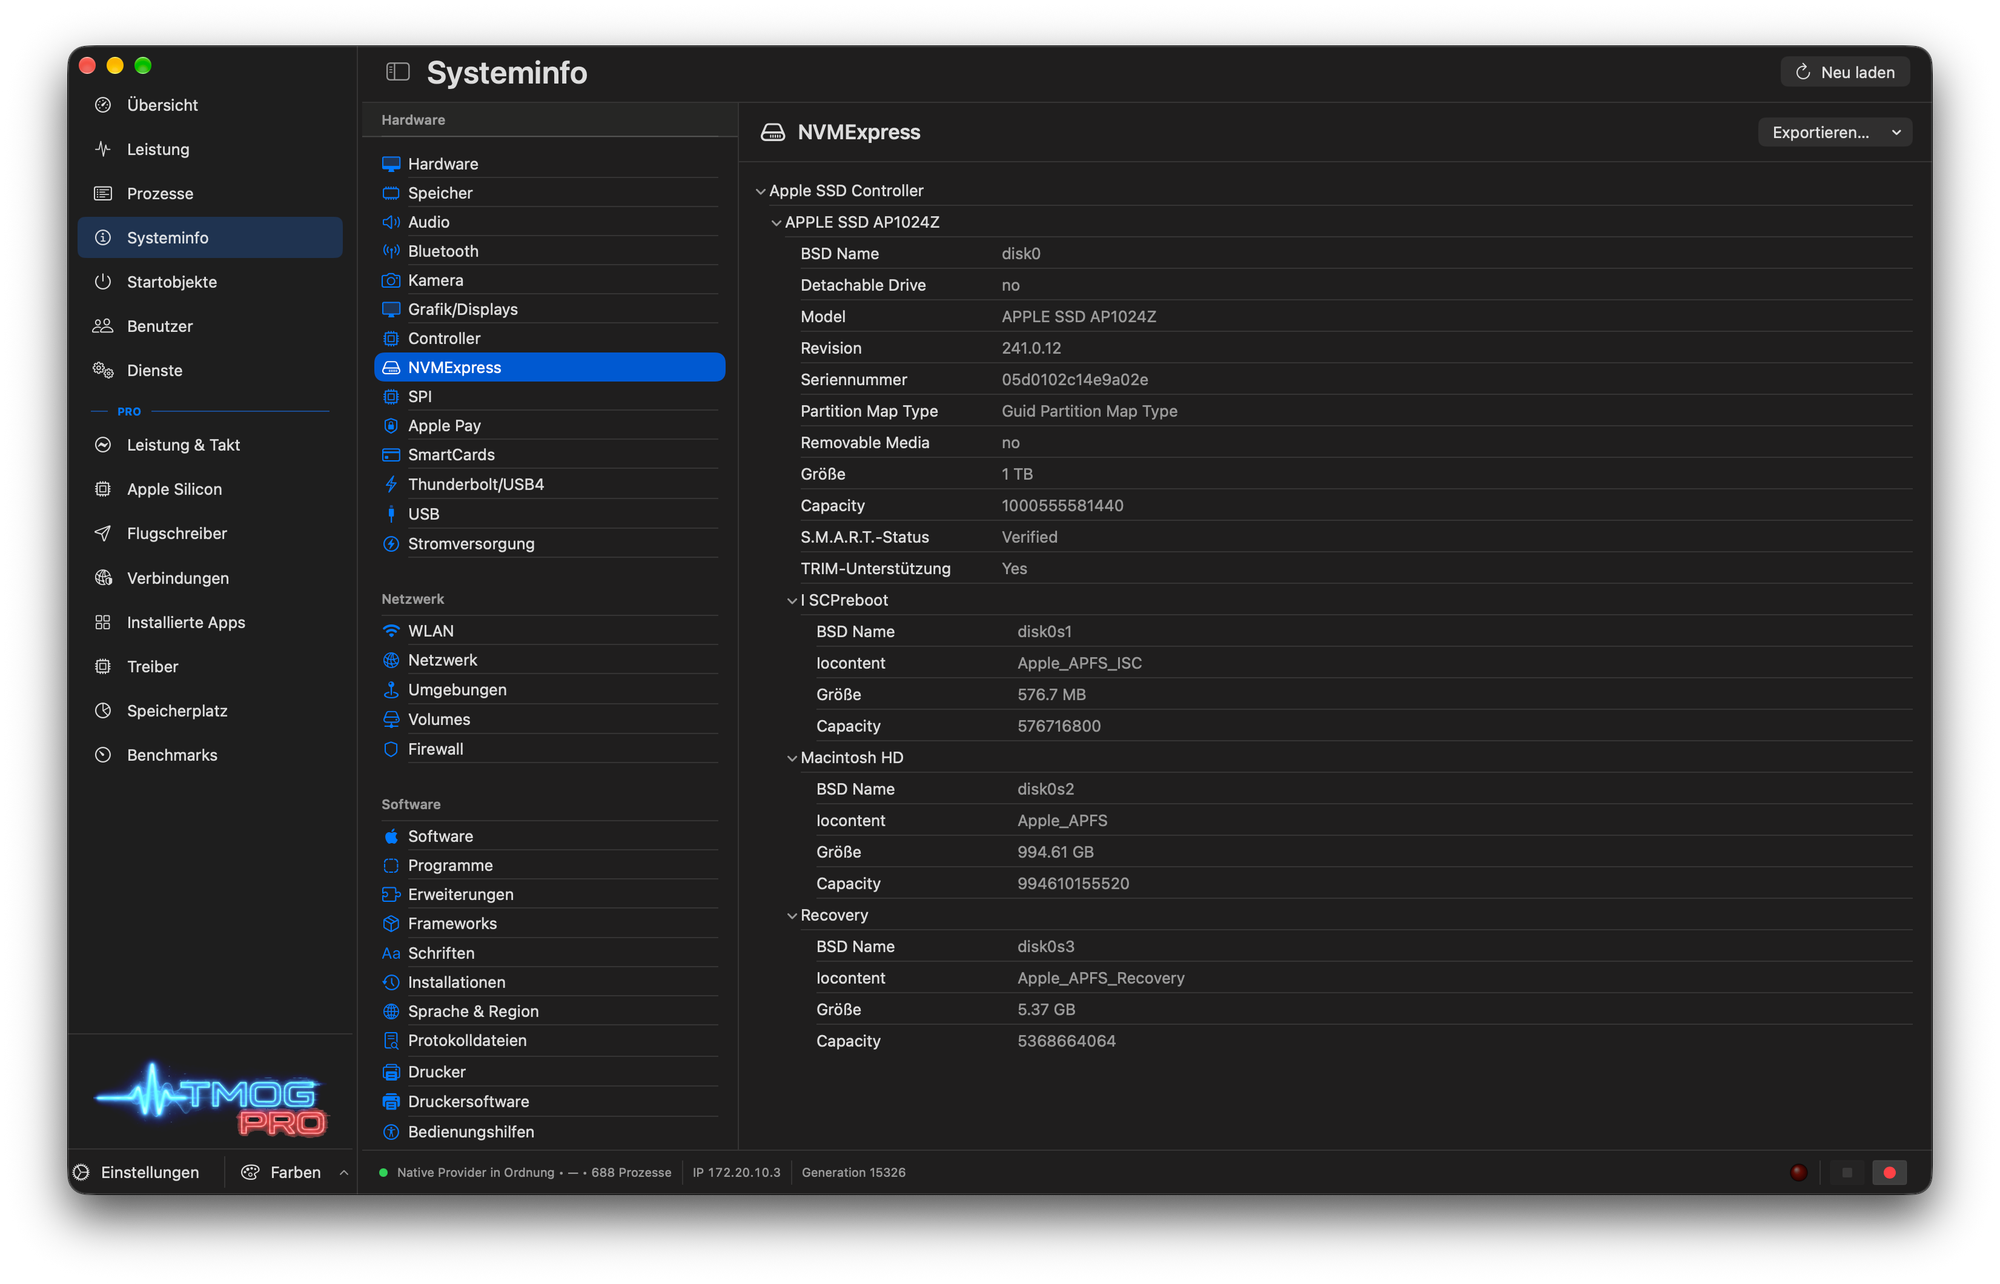This screenshot has height=1284, width=2000.
Task: Open Einstellungen at the bottom left
Action: [x=137, y=1172]
